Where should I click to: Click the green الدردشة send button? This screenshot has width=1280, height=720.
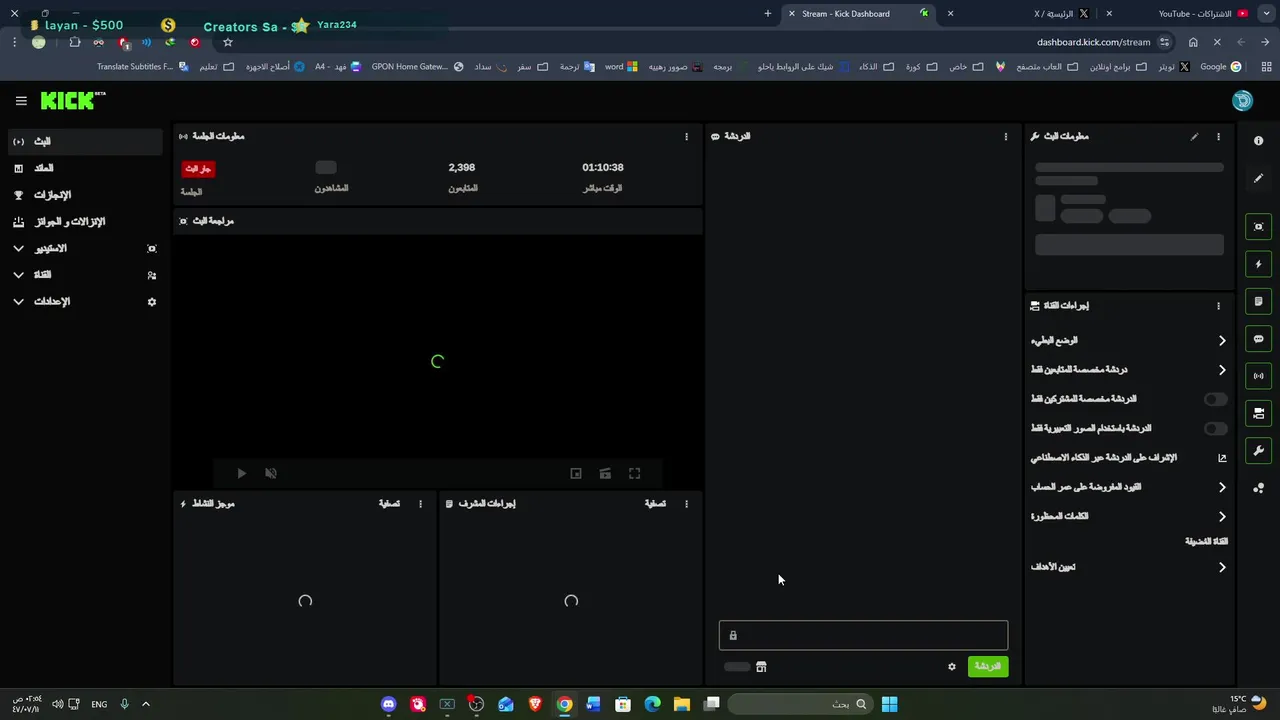tap(988, 667)
